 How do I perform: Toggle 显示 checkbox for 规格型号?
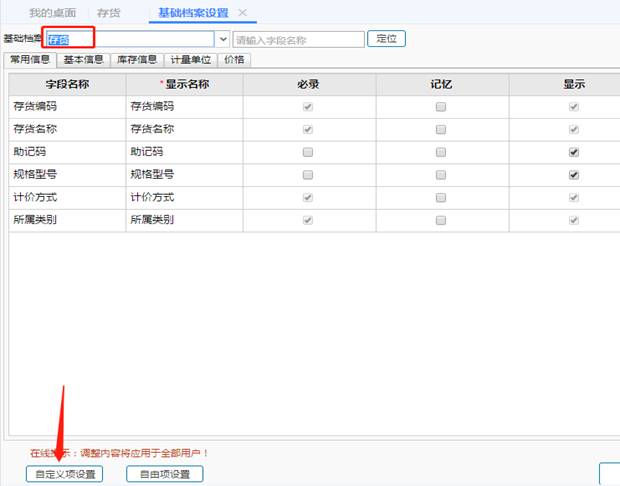(x=574, y=174)
